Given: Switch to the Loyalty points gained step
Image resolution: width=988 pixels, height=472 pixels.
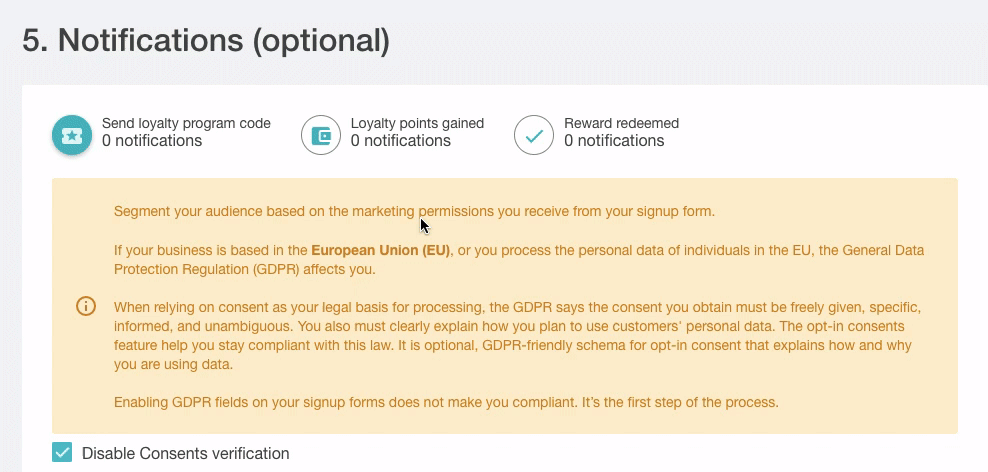Looking at the screenshot, I should coord(417,124).
